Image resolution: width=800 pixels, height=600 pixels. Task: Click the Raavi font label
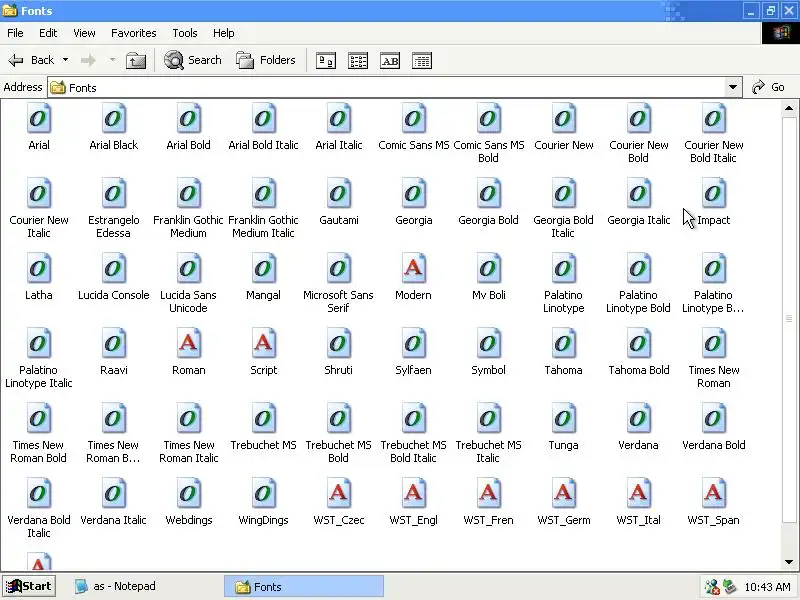tap(114, 370)
